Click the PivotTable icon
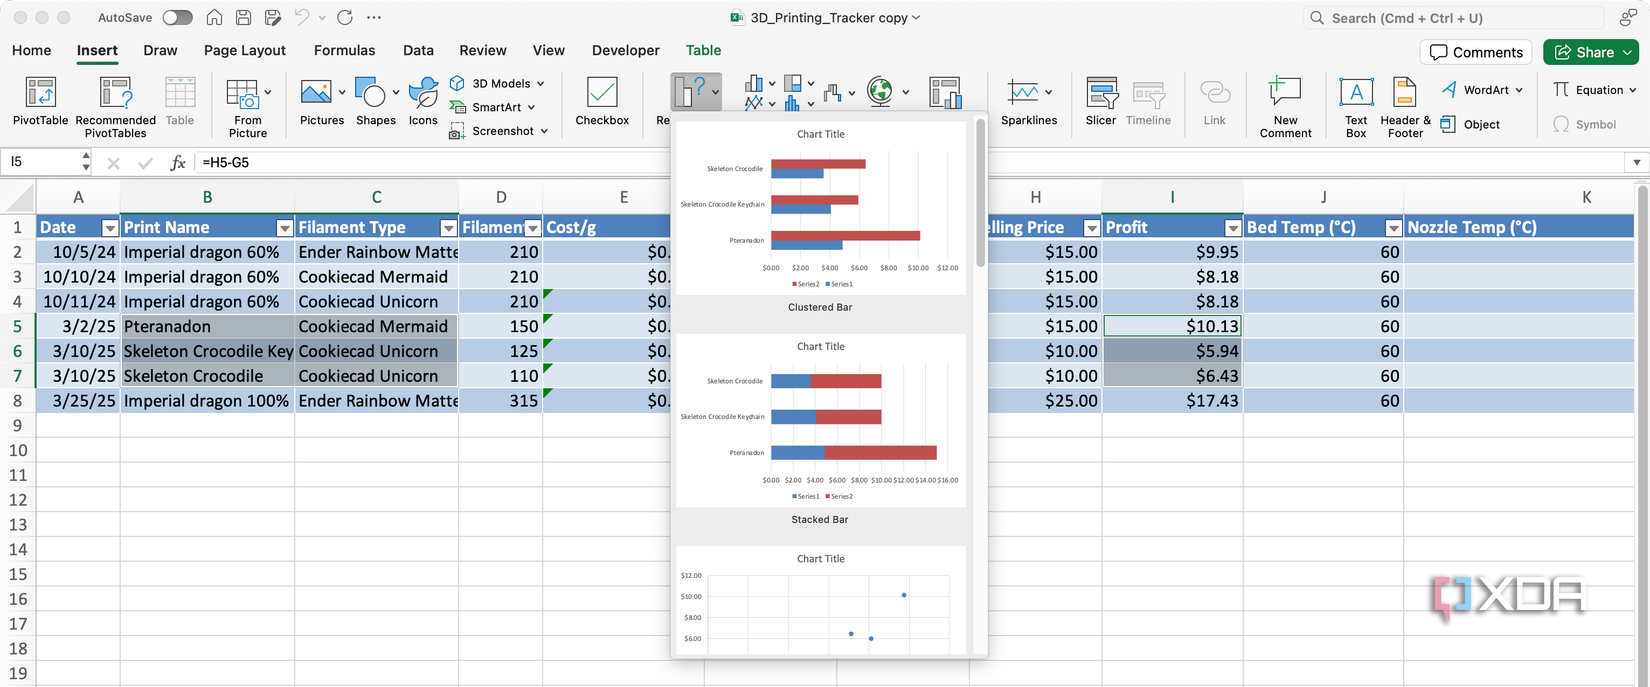1650x687 pixels. point(40,93)
